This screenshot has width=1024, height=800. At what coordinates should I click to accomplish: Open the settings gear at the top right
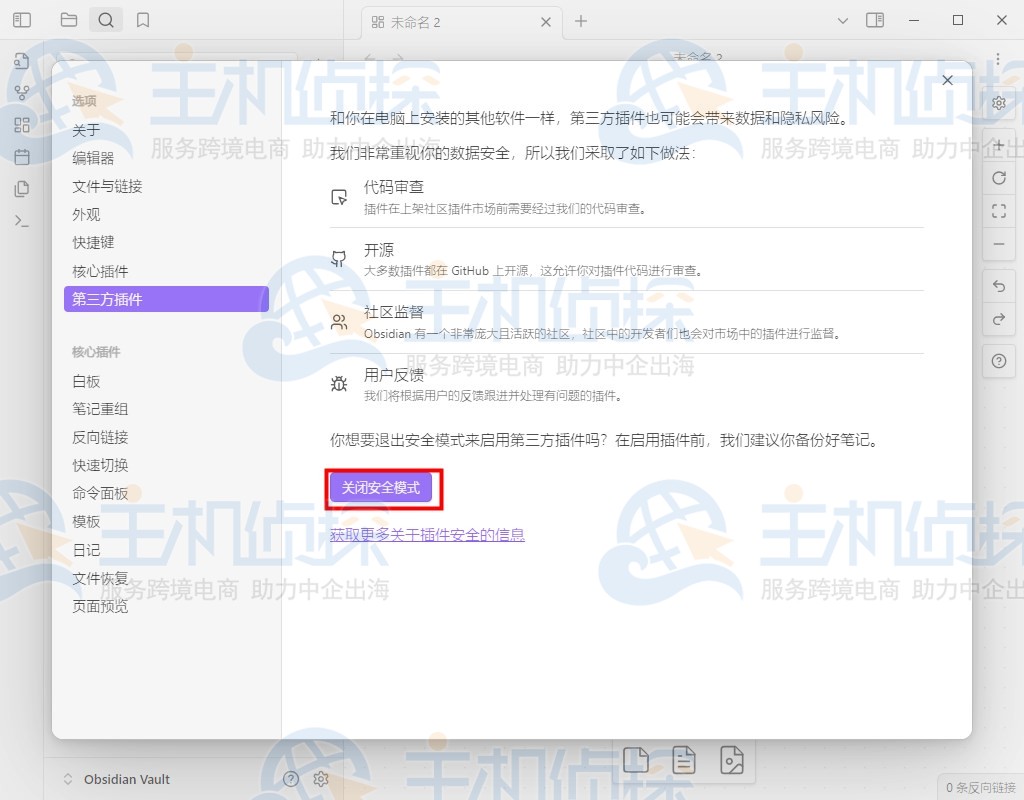(997, 103)
